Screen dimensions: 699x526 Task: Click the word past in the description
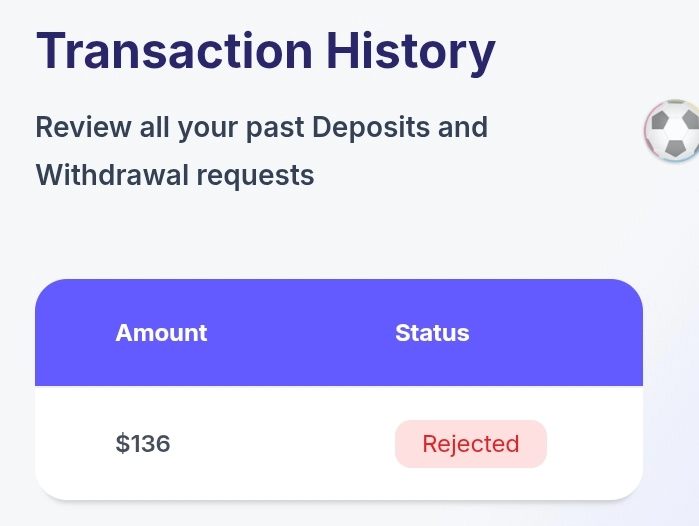(275, 129)
